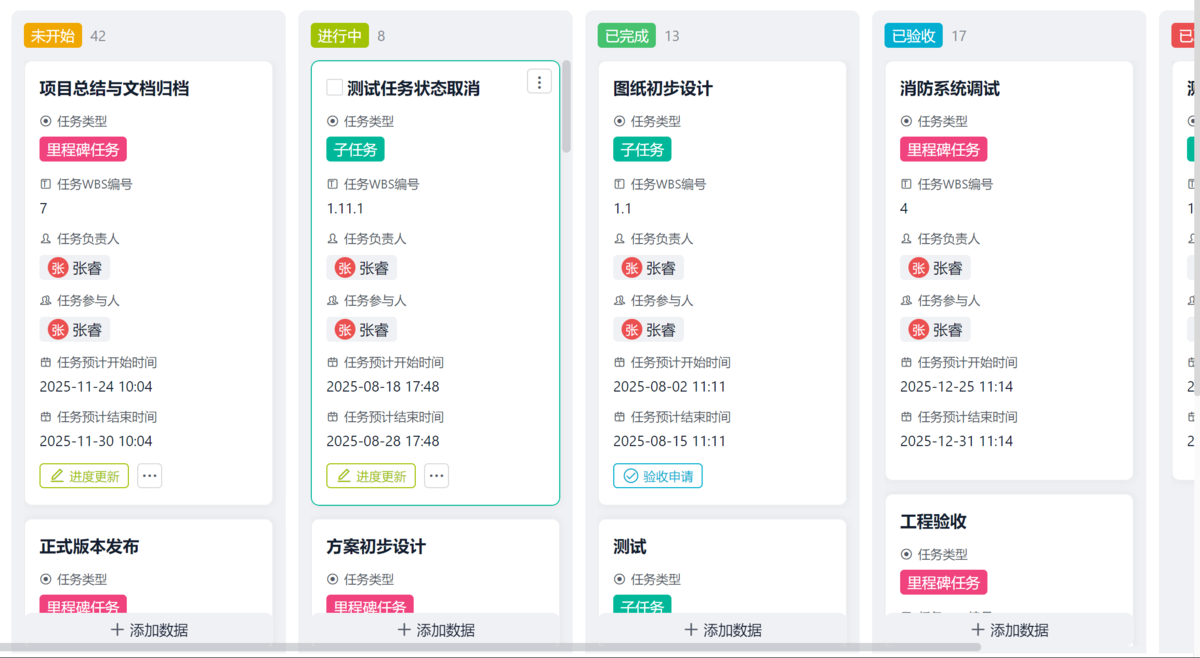Tick the 测试任务状态取消 card checkbox
Image resolution: width=1200 pixels, height=658 pixels.
(335, 88)
